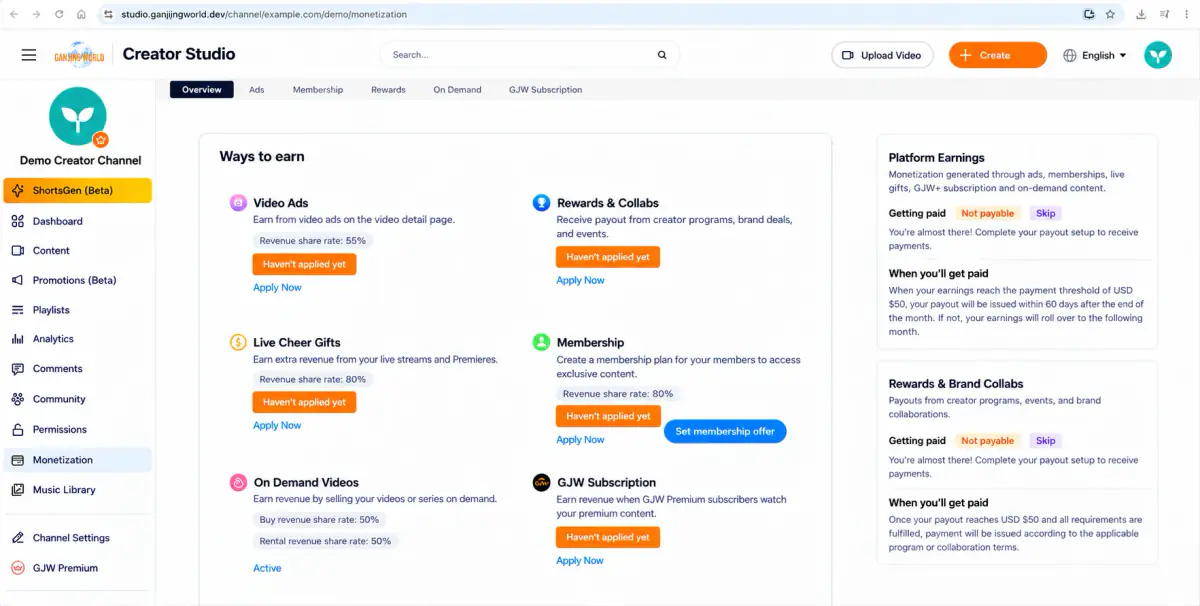This screenshot has width=1200, height=606.
Task: Switch to the Ads tab
Action: [x=257, y=90]
